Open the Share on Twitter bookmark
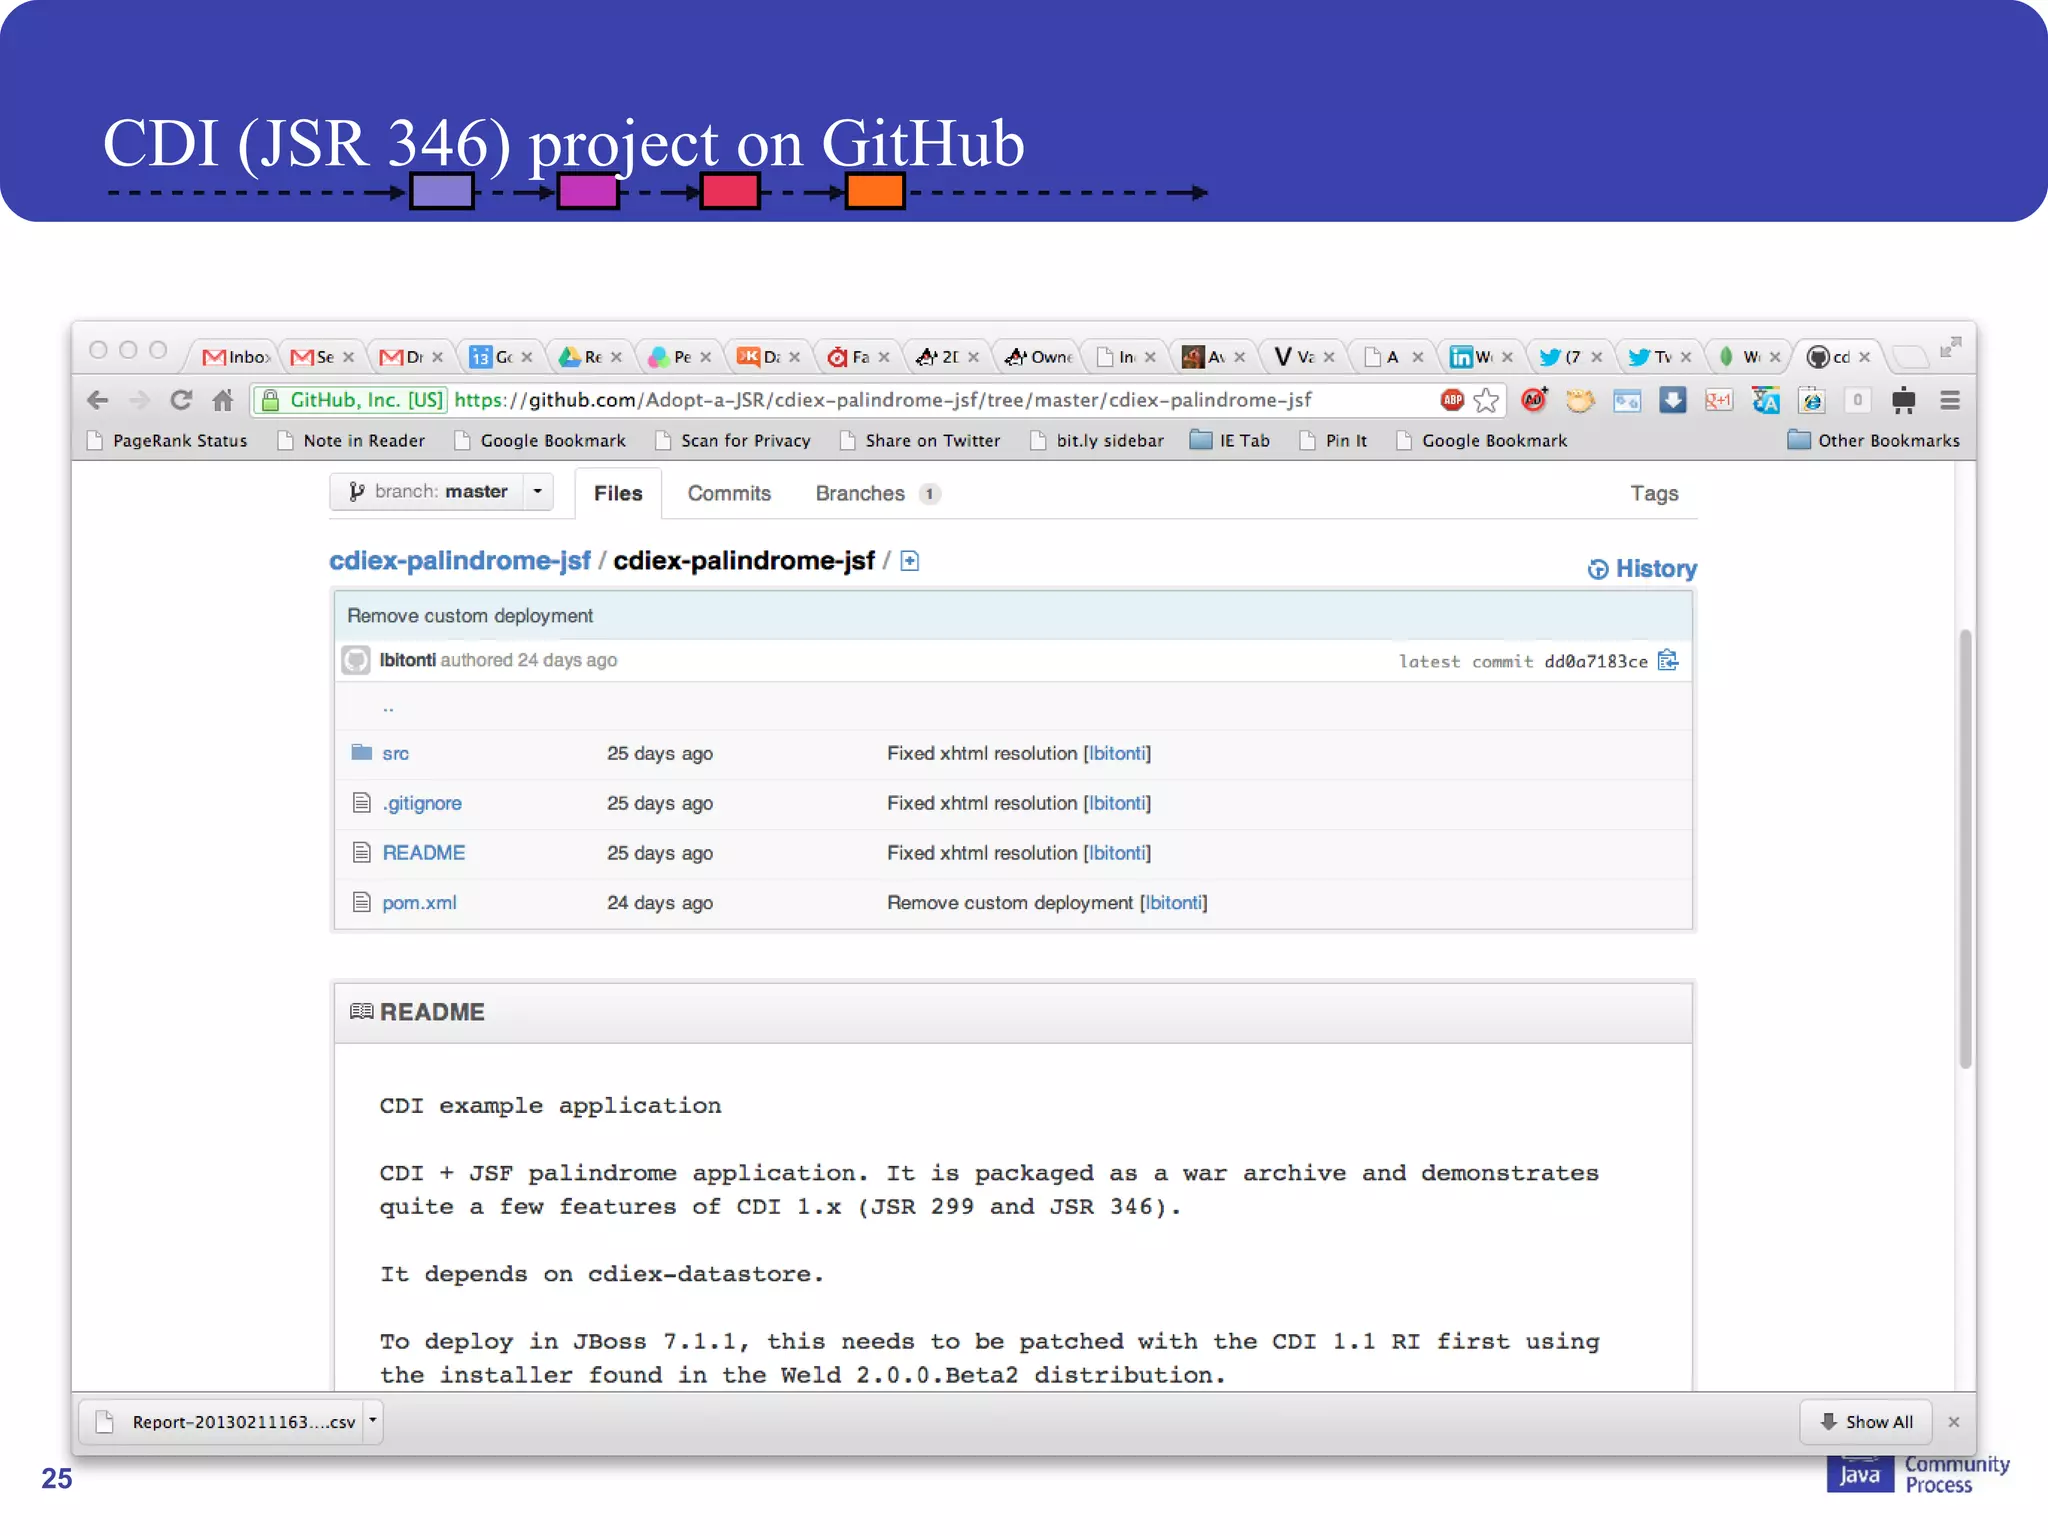This screenshot has width=2048, height=1536. 920,440
